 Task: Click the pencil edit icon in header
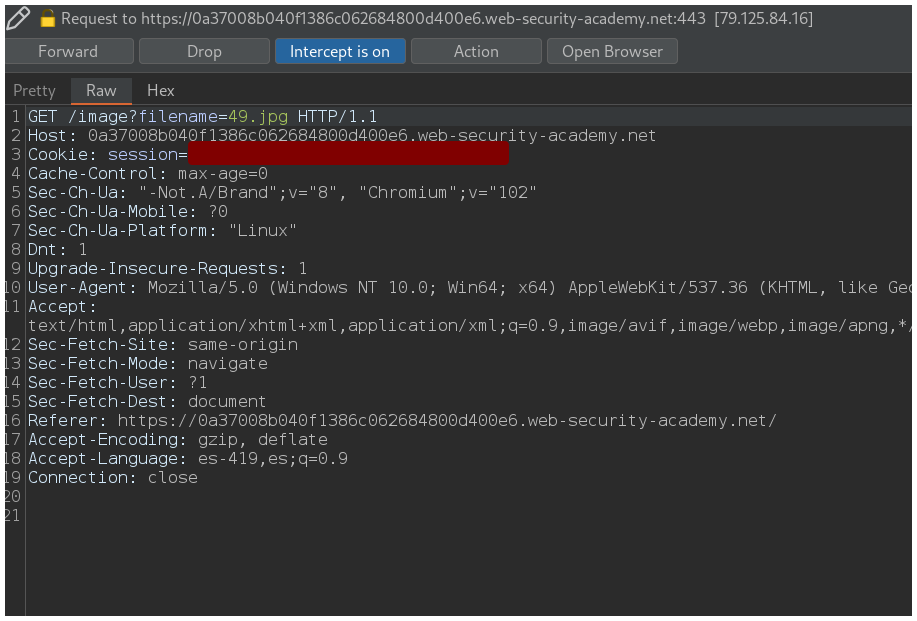(x=17, y=17)
